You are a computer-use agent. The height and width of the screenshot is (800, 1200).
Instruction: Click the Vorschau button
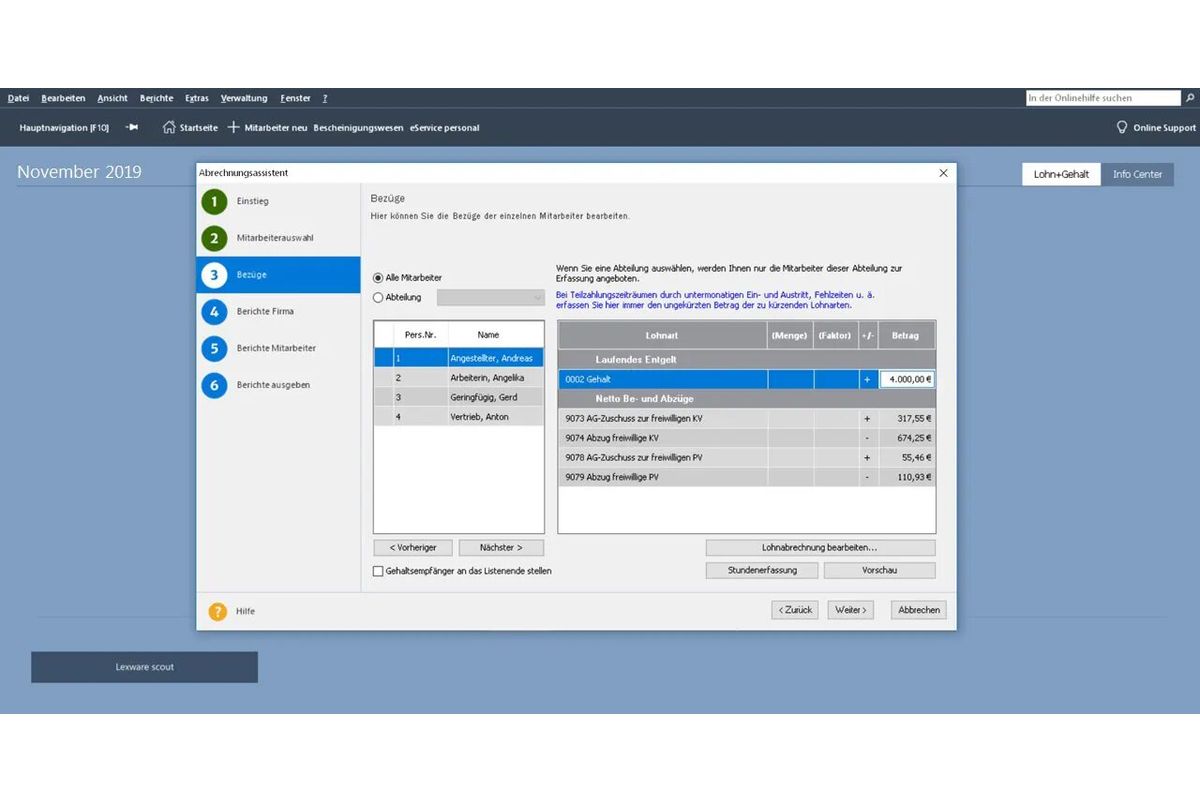[879, 571]
